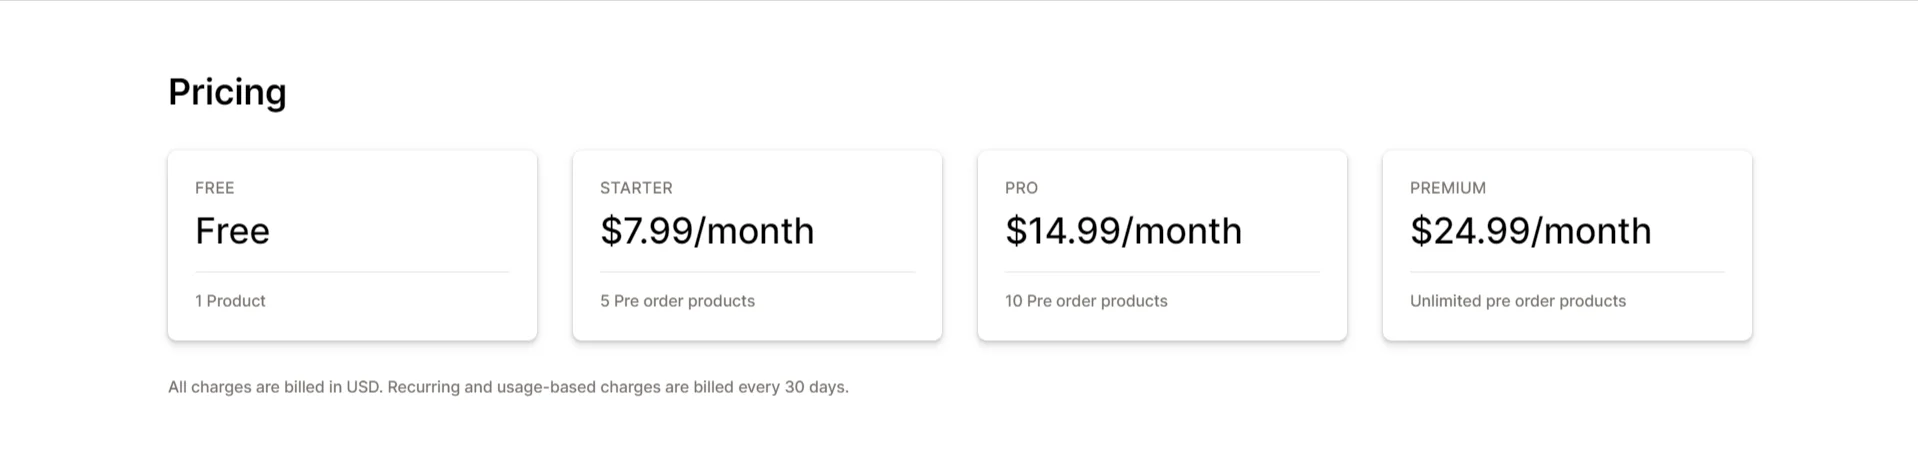Click the divider line in Premium card
The width and height of the screenshot is (1918, 466).
[1567, 272]
